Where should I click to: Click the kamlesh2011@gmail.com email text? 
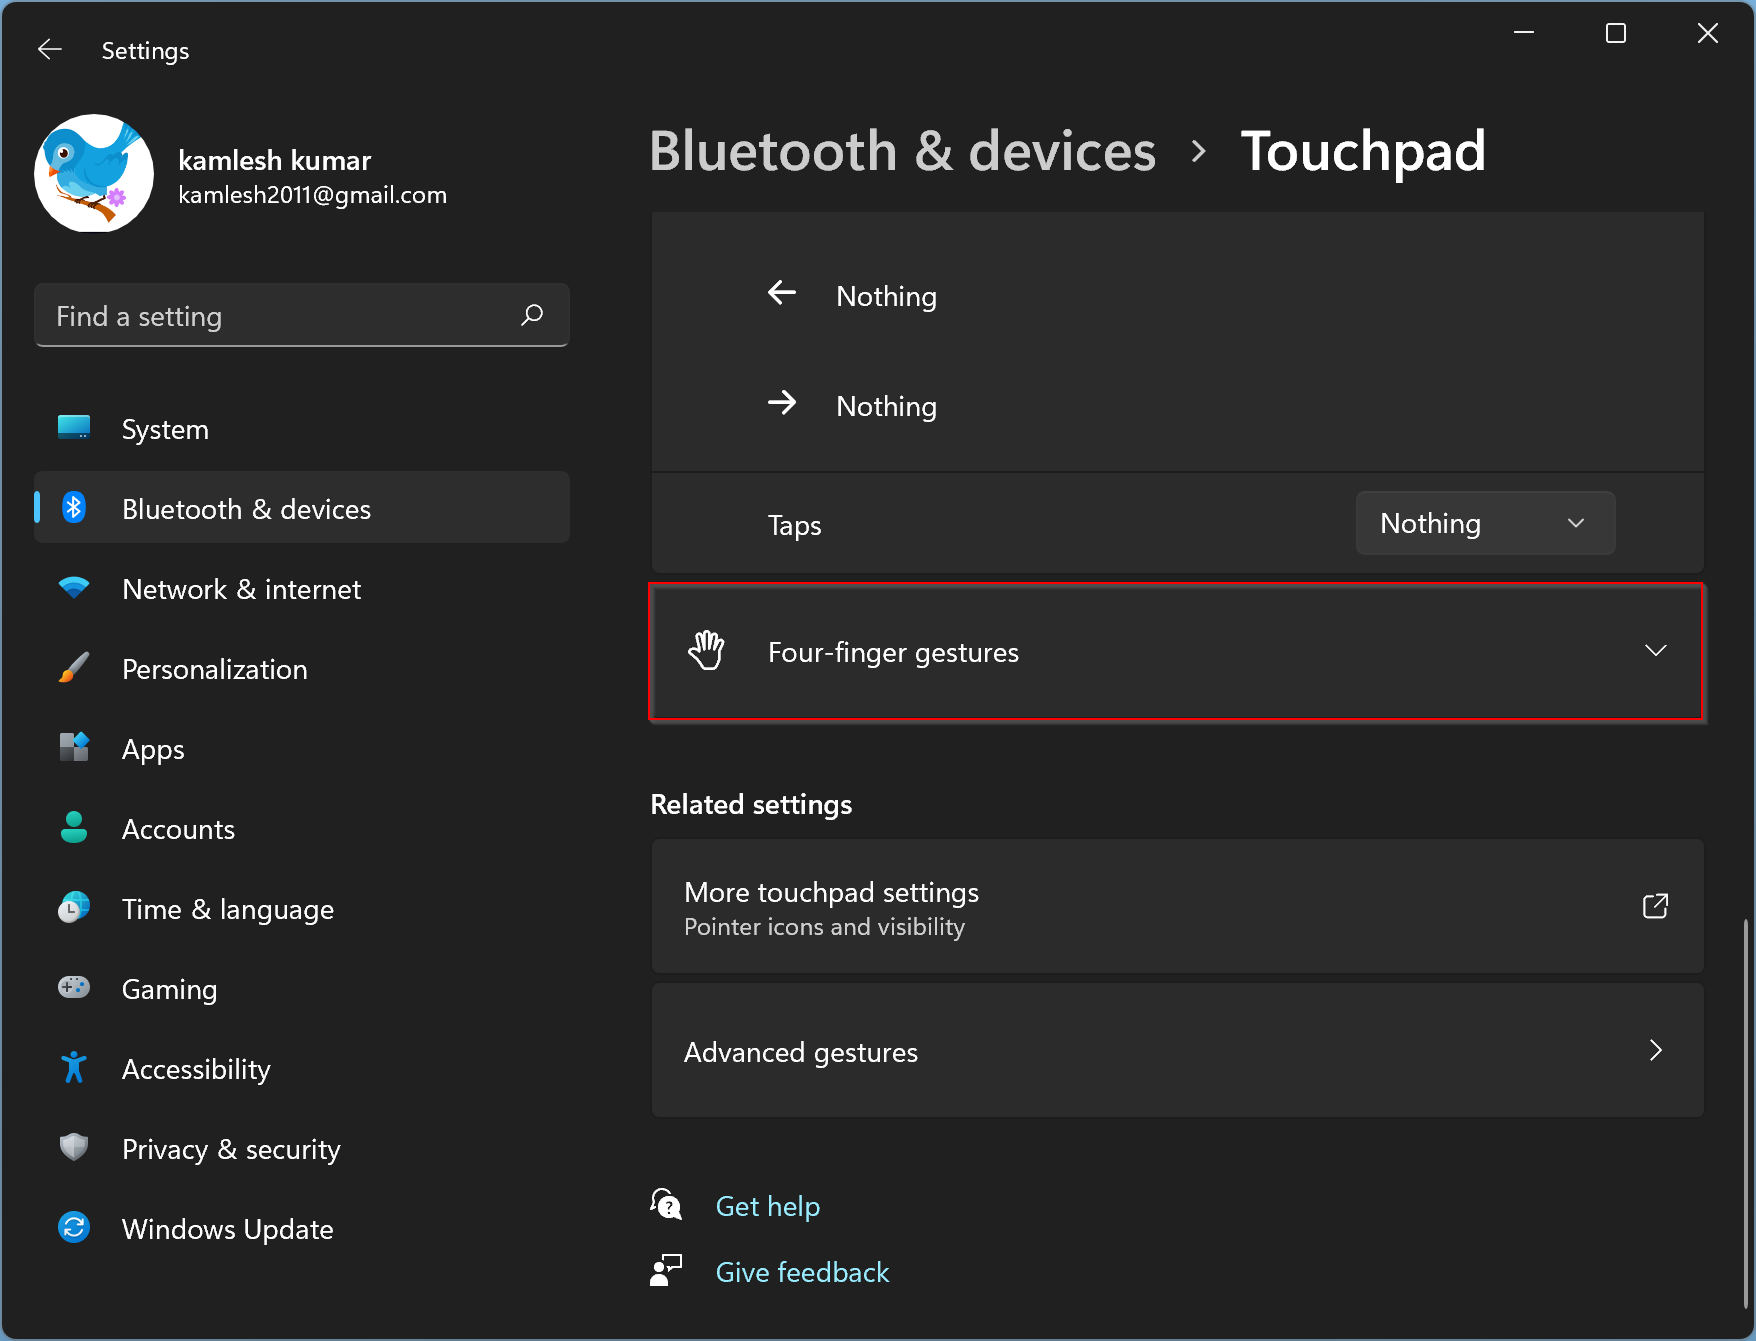tap(312, 195)
